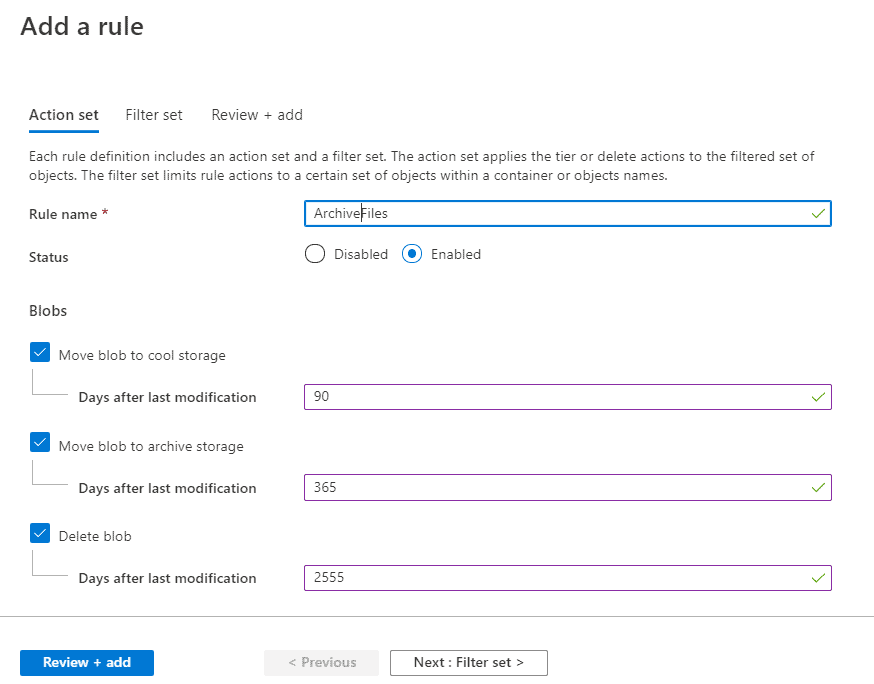Click the blue Review + add button
The width and height of the screenshot is (874, 684).
pyautogui.click(x=87, y=662)
